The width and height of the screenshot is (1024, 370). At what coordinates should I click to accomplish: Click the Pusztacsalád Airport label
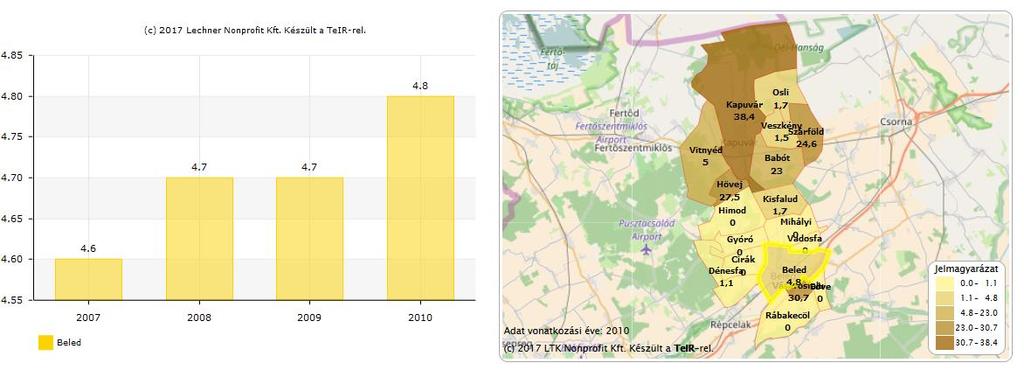click(x=647, y=230)
